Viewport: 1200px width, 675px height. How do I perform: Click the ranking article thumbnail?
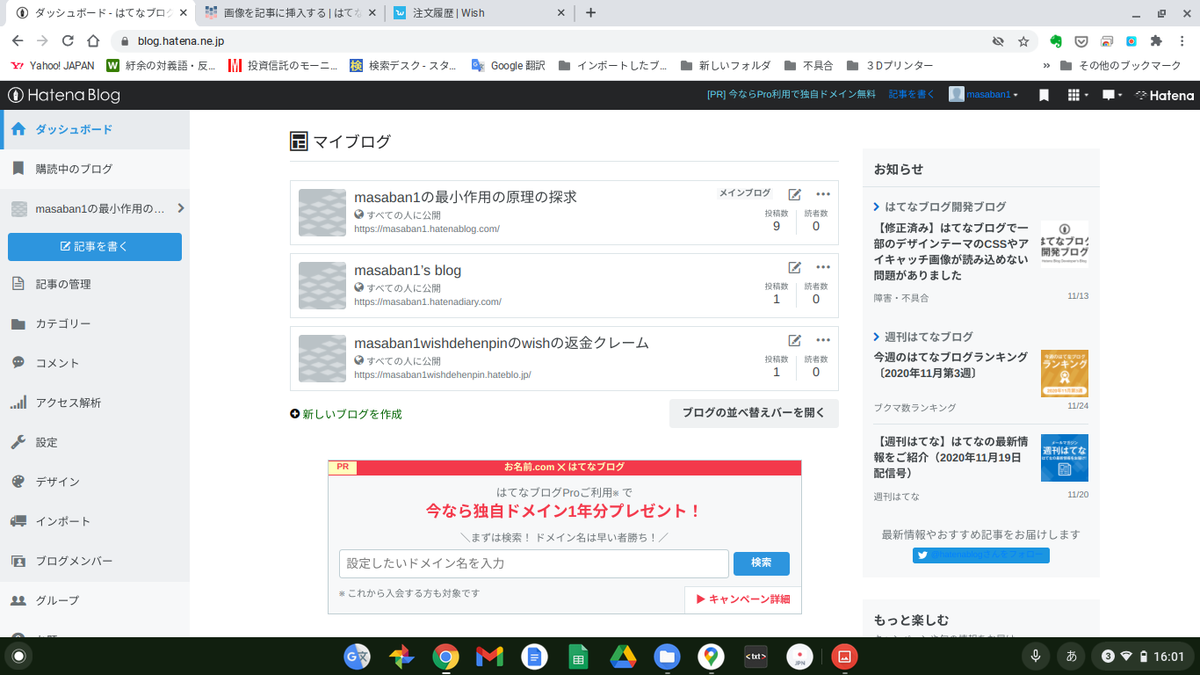click(1064, 373)
